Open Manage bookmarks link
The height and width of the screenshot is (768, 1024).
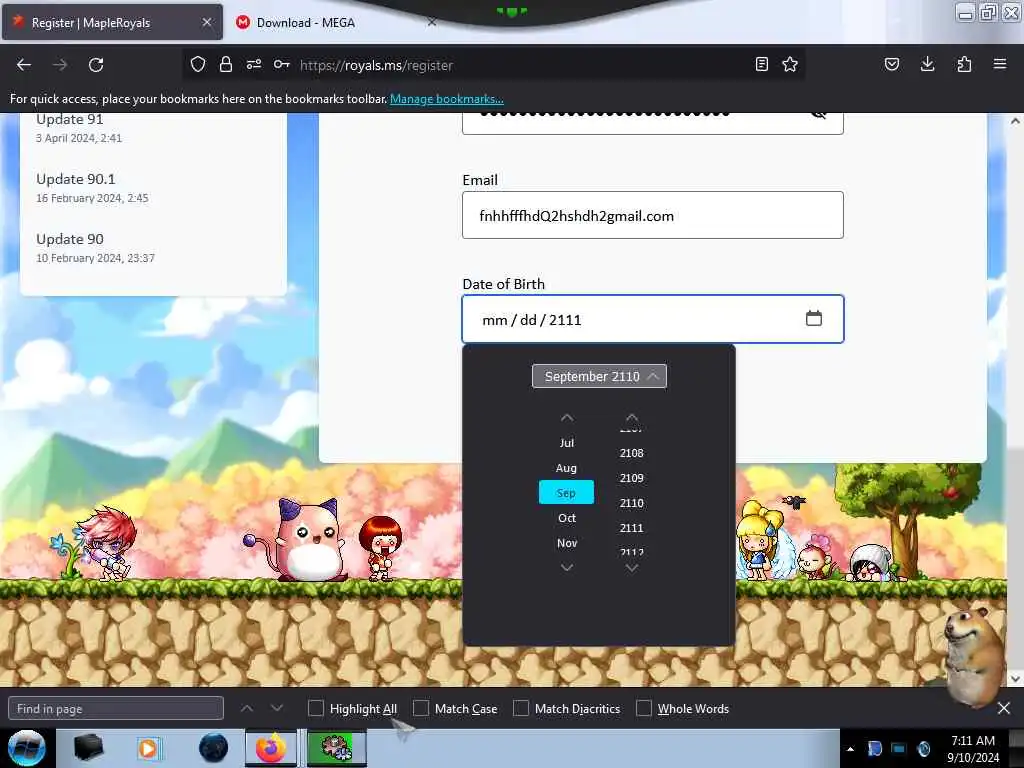tap(447, 99)
